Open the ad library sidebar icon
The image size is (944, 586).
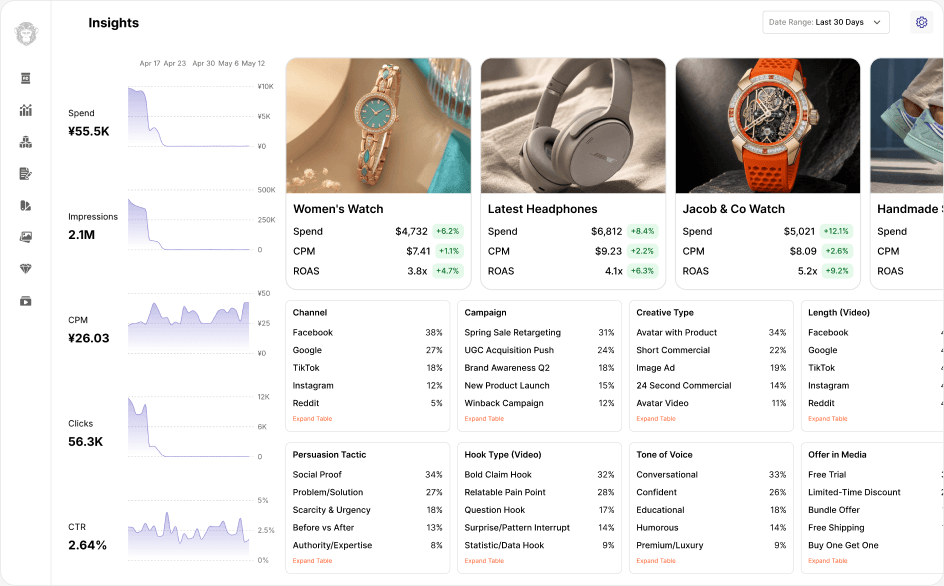25,78
